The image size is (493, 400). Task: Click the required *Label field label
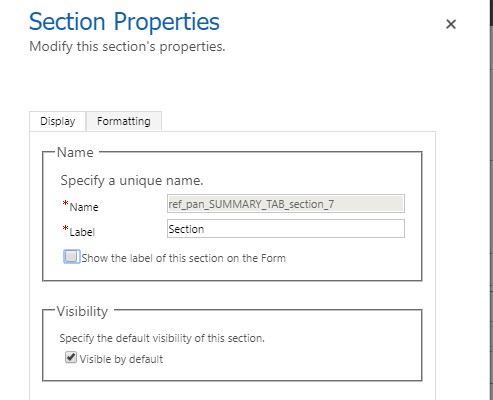(79, 231)
